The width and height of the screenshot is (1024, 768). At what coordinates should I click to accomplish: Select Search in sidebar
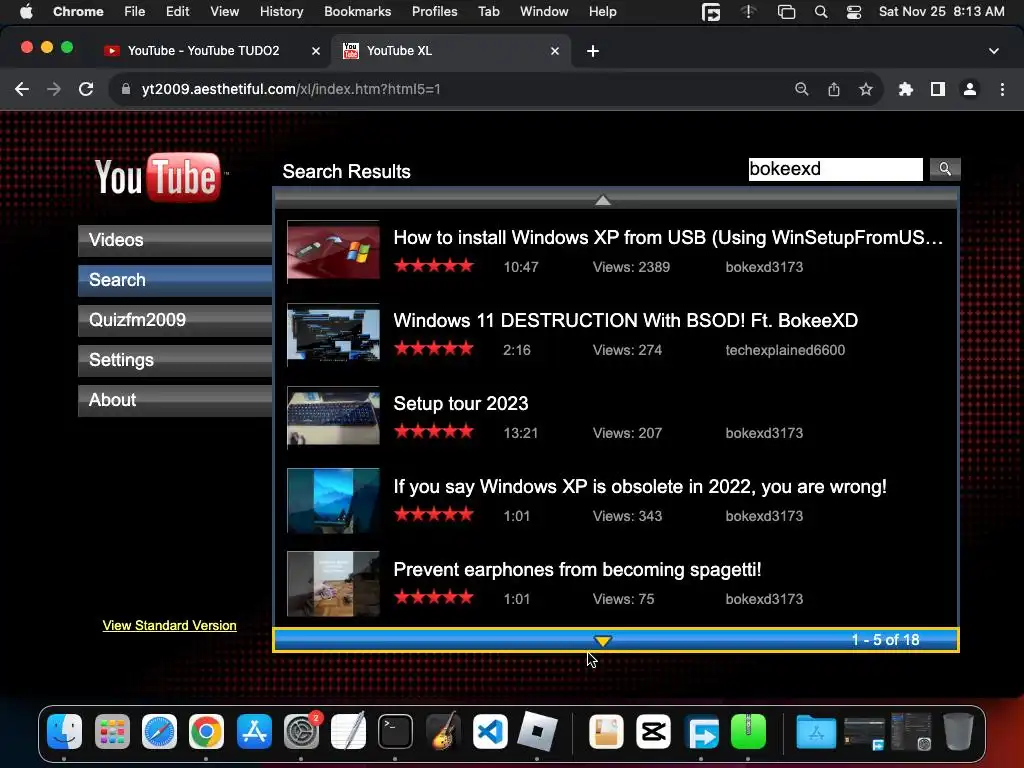pyautogui.click(x=175, y=280)
